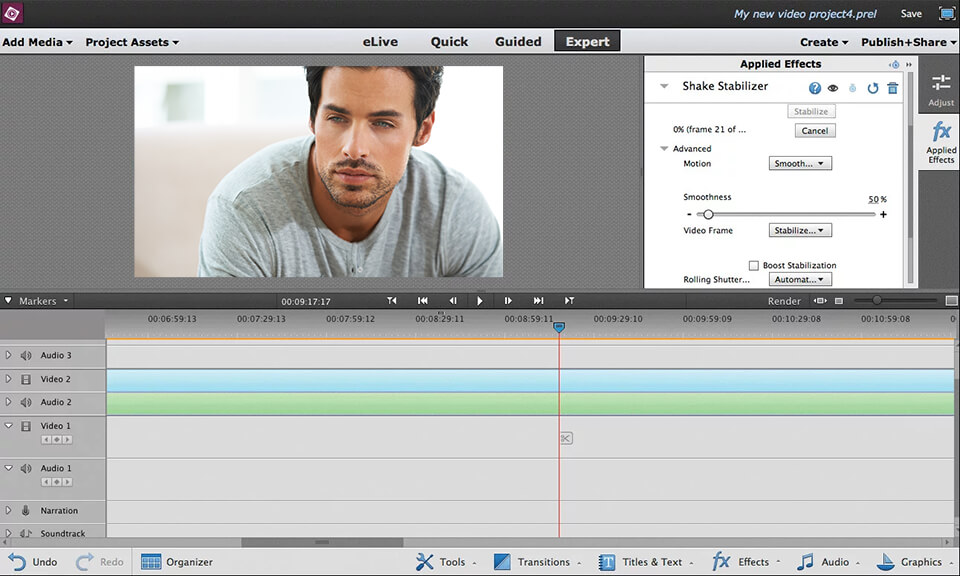The width and height of the screenshot is (960, 576).
Task: Click the Smoothness slider handle
Action: [709, 214]
